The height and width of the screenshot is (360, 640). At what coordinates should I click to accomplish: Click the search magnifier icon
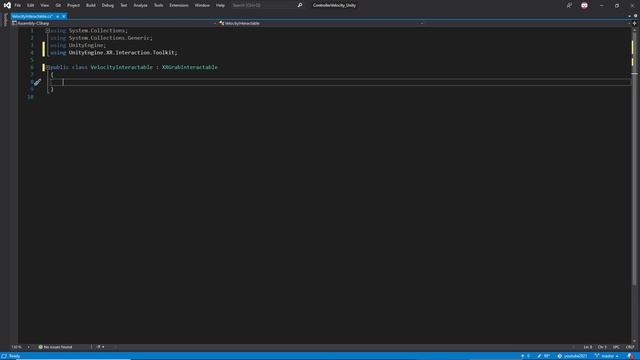pos(300,5)
